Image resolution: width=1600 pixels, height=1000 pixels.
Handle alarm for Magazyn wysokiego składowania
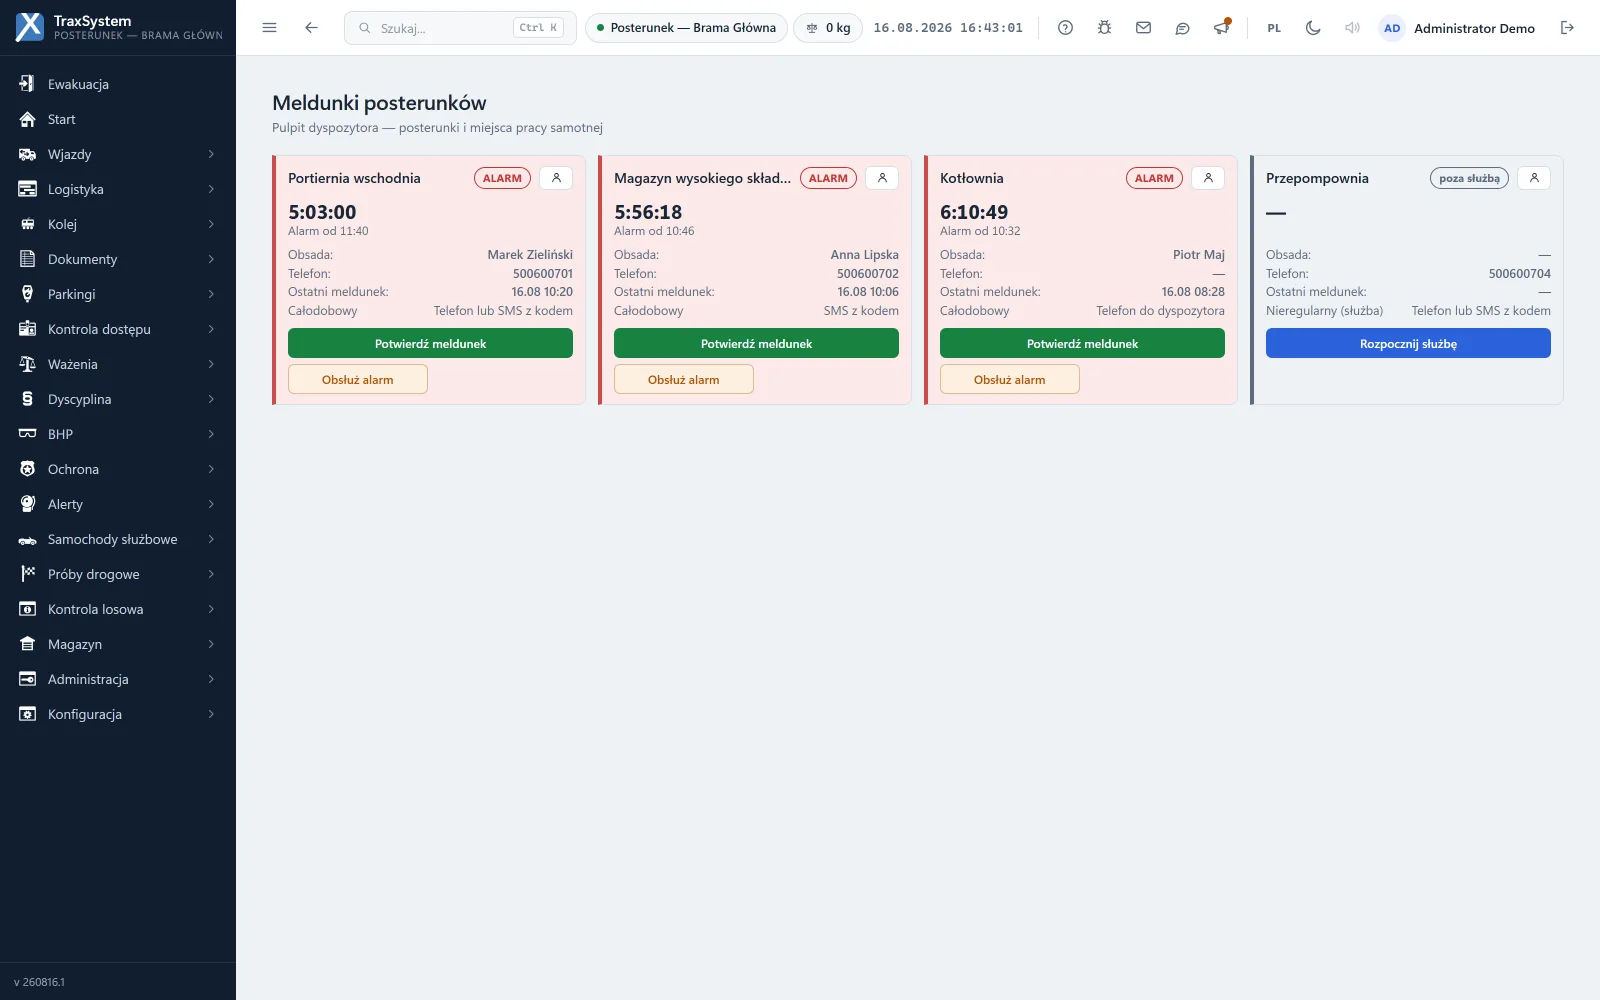tap(683, 379)
